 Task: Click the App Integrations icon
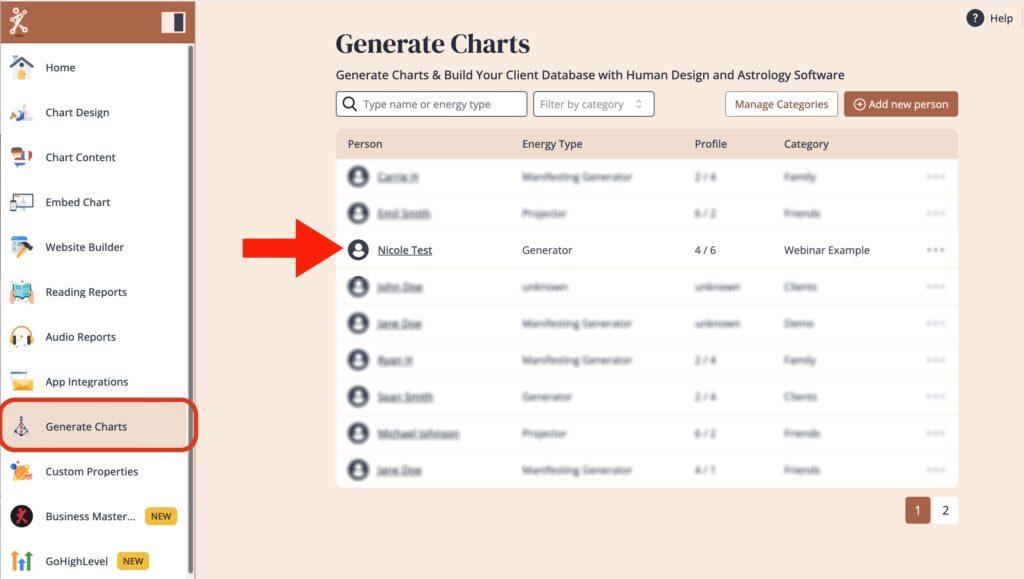(x=21, y=382)
